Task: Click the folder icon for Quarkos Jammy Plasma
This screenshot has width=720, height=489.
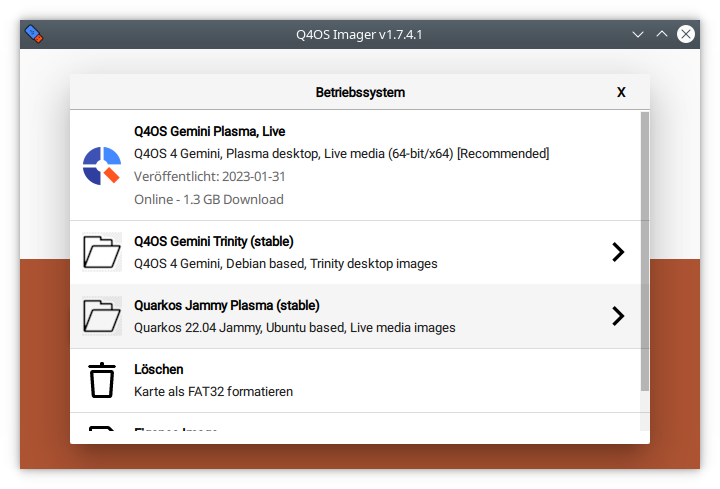Action: coord(102,316)
